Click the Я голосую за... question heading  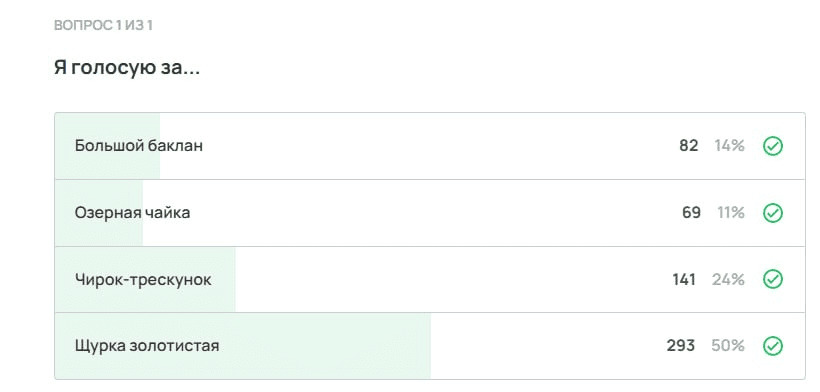[127, 68]
